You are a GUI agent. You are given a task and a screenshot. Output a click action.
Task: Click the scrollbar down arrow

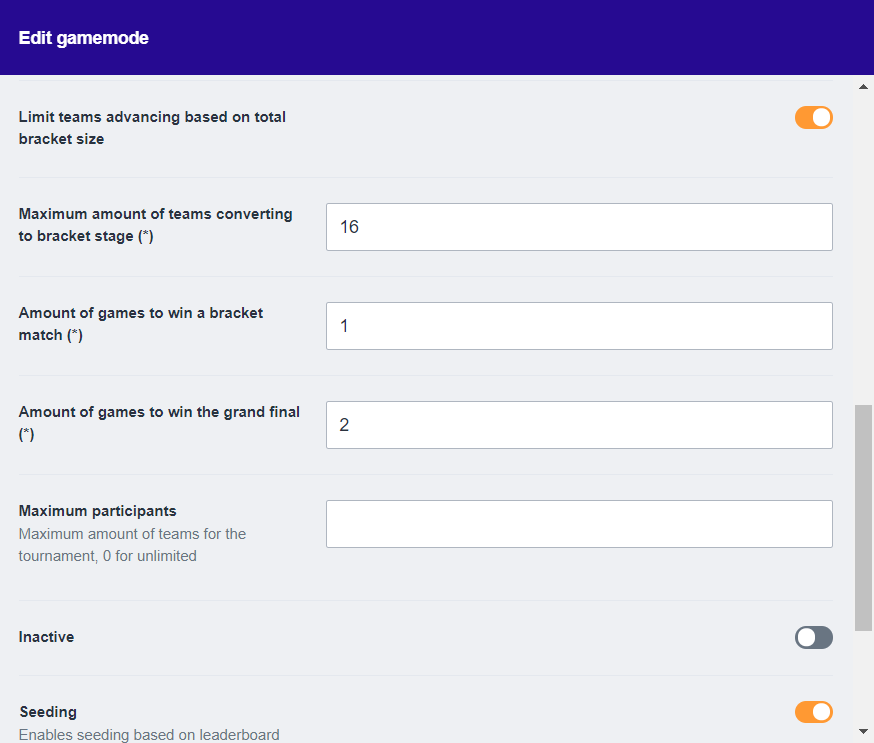[x=864, y=733]
